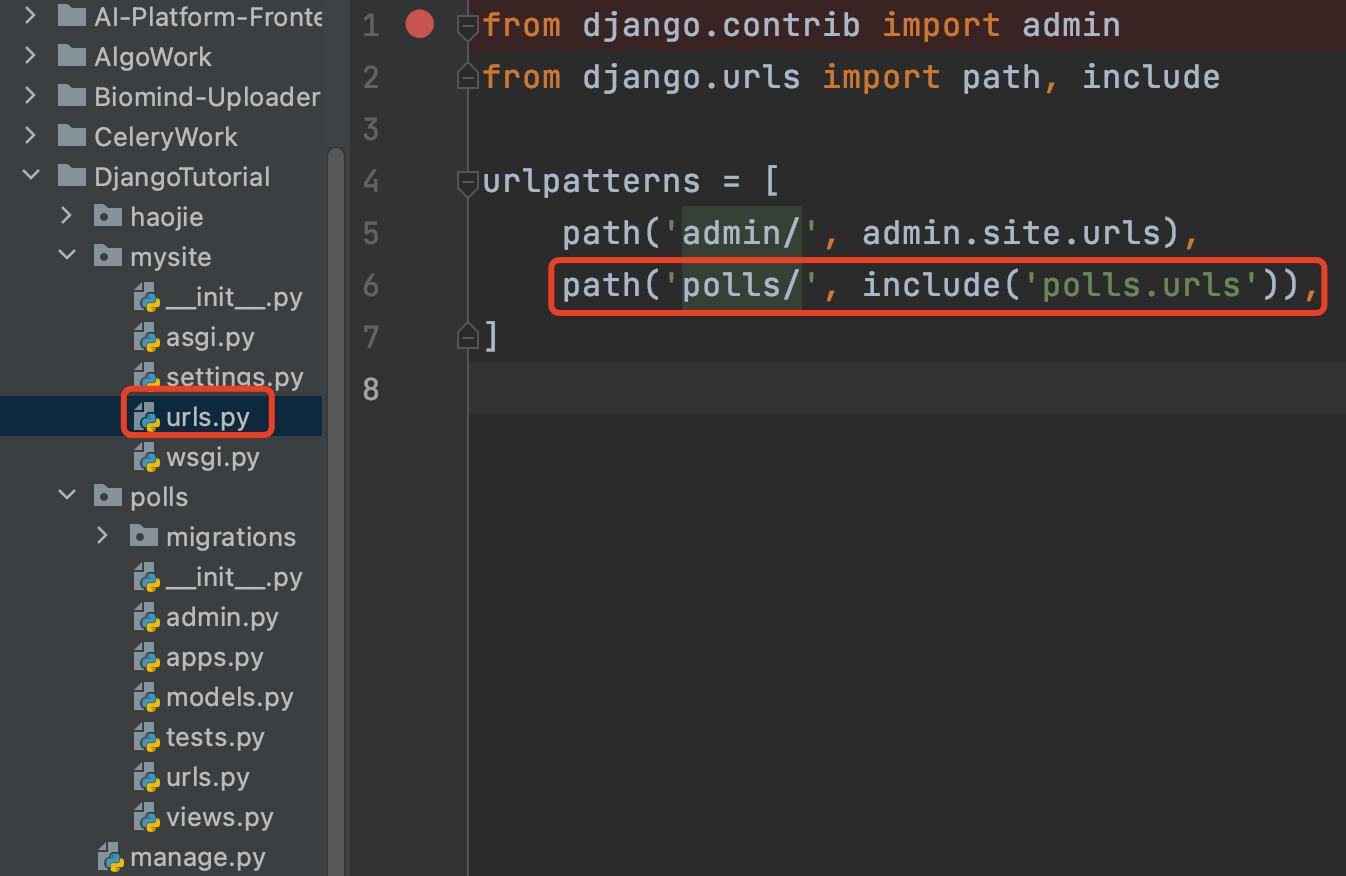This screenshot has width=1346, height=876.
Task: Expand the AlgoWork folder chevron
Action: click(30, 56)
